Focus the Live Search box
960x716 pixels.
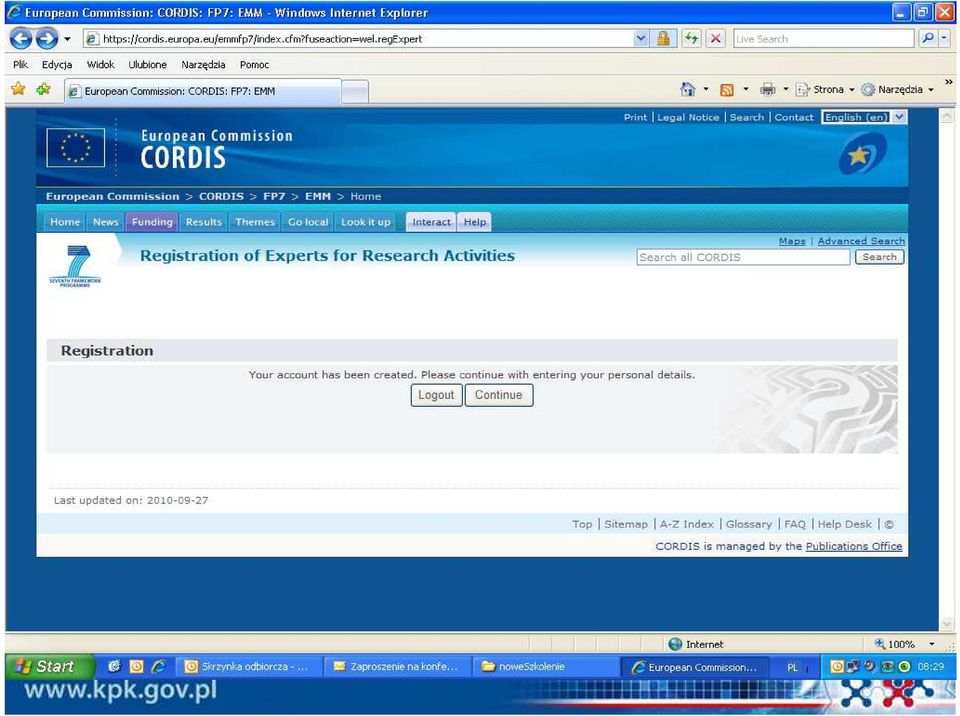click(823, 39)
